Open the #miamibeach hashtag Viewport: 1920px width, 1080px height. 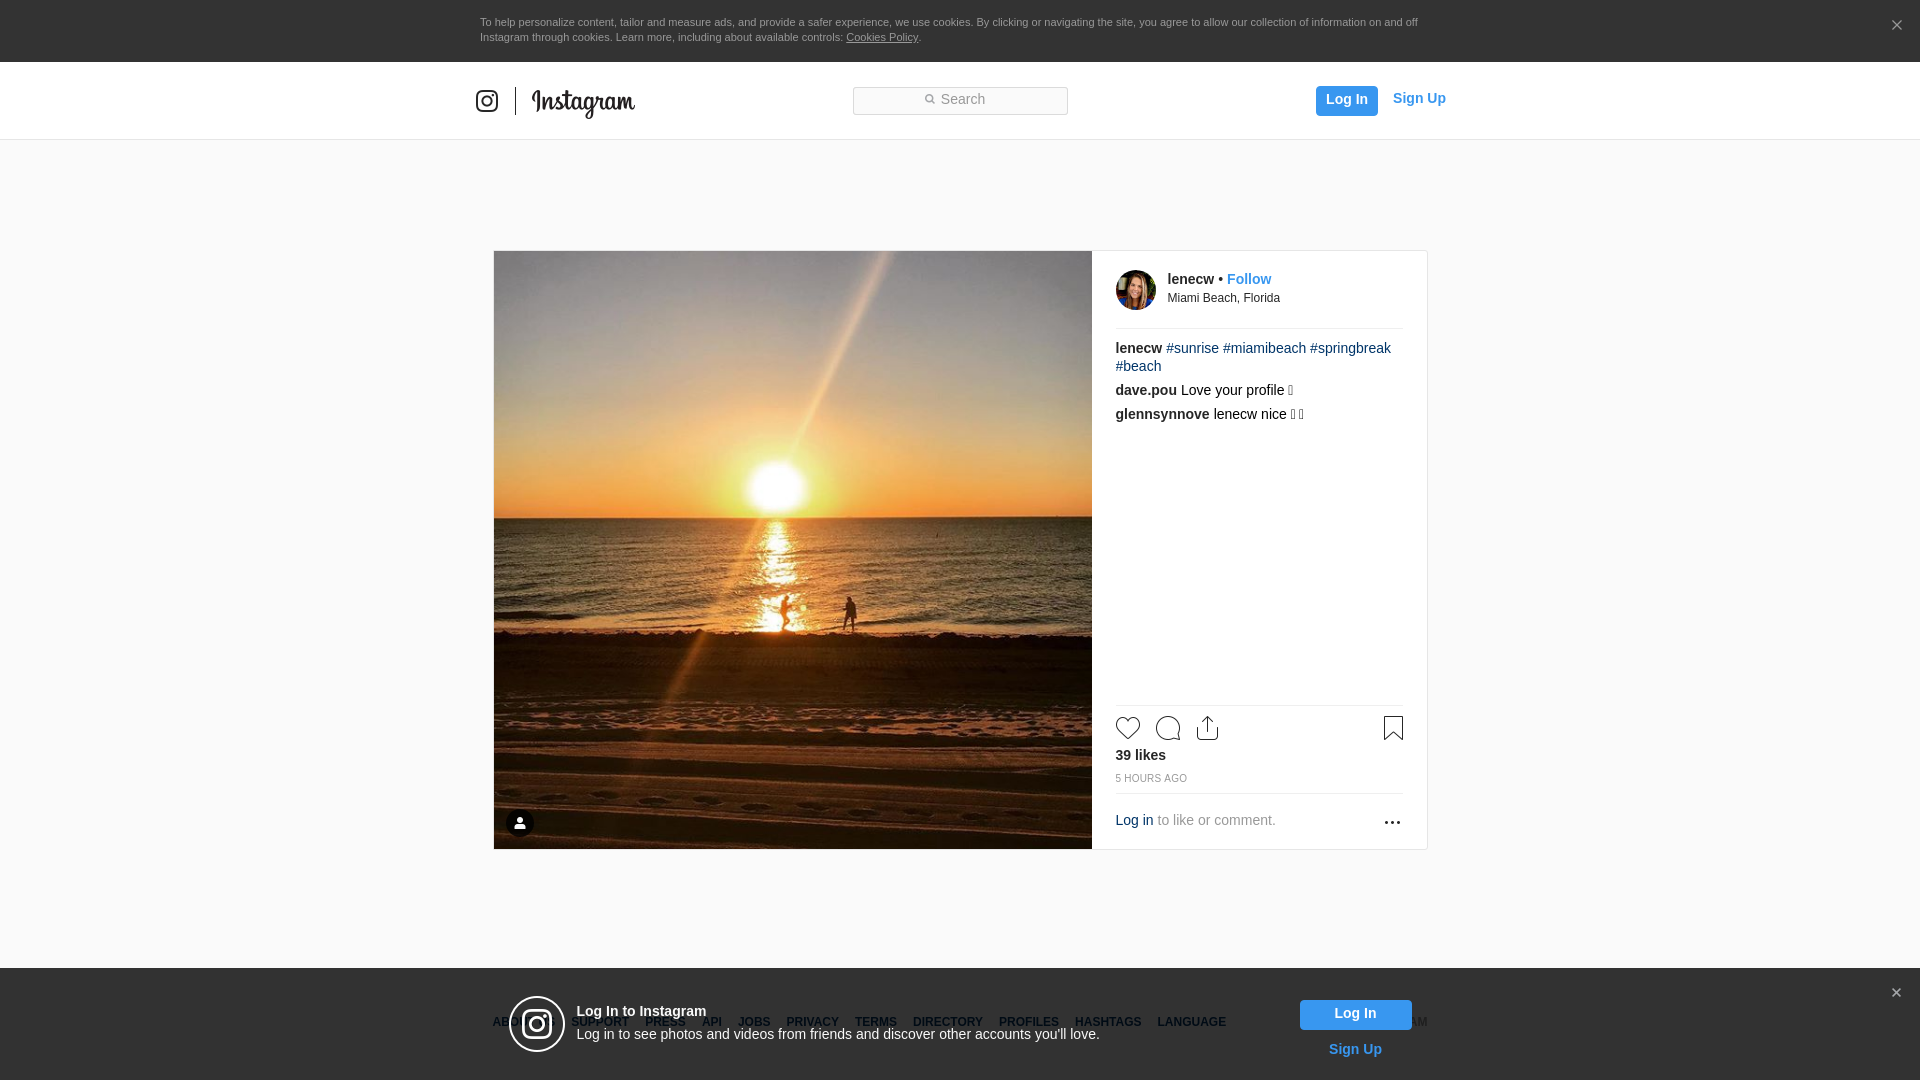point(1264,348)
